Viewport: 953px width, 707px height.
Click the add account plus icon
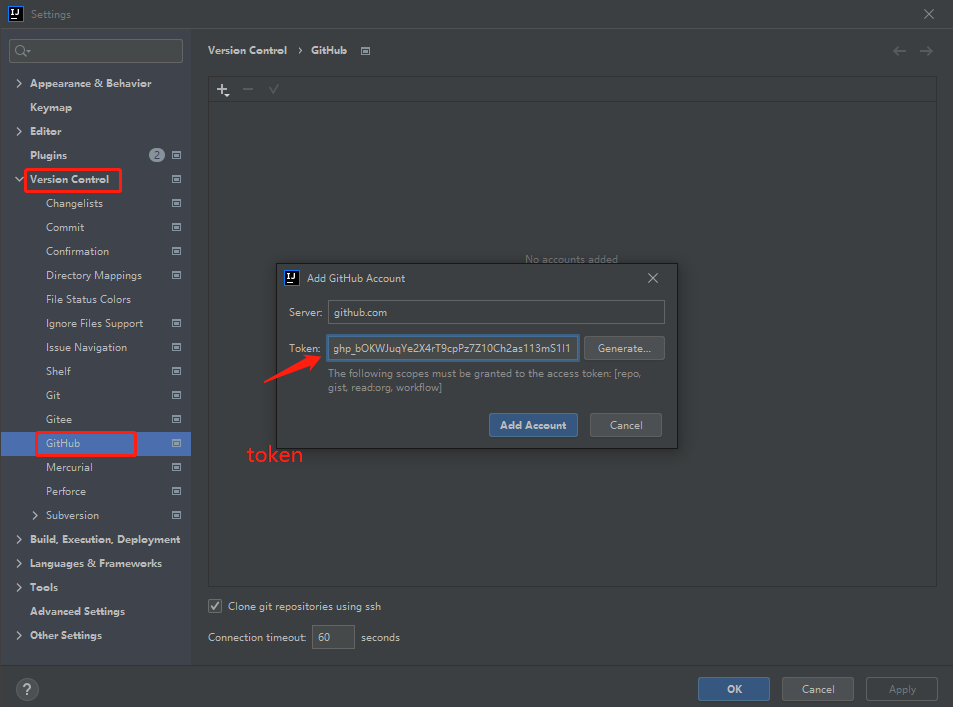222,90
